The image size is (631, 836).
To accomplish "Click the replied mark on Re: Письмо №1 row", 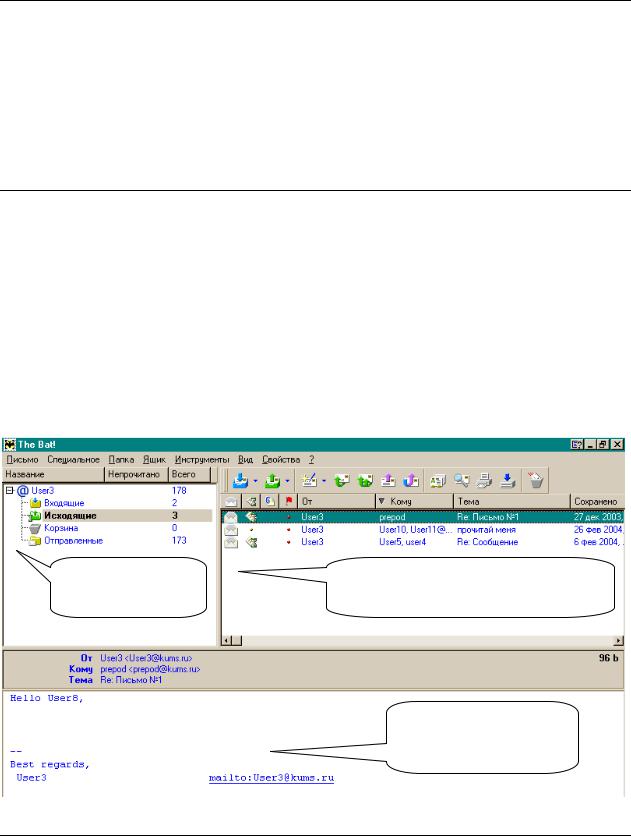I will (x=251, y=517).
